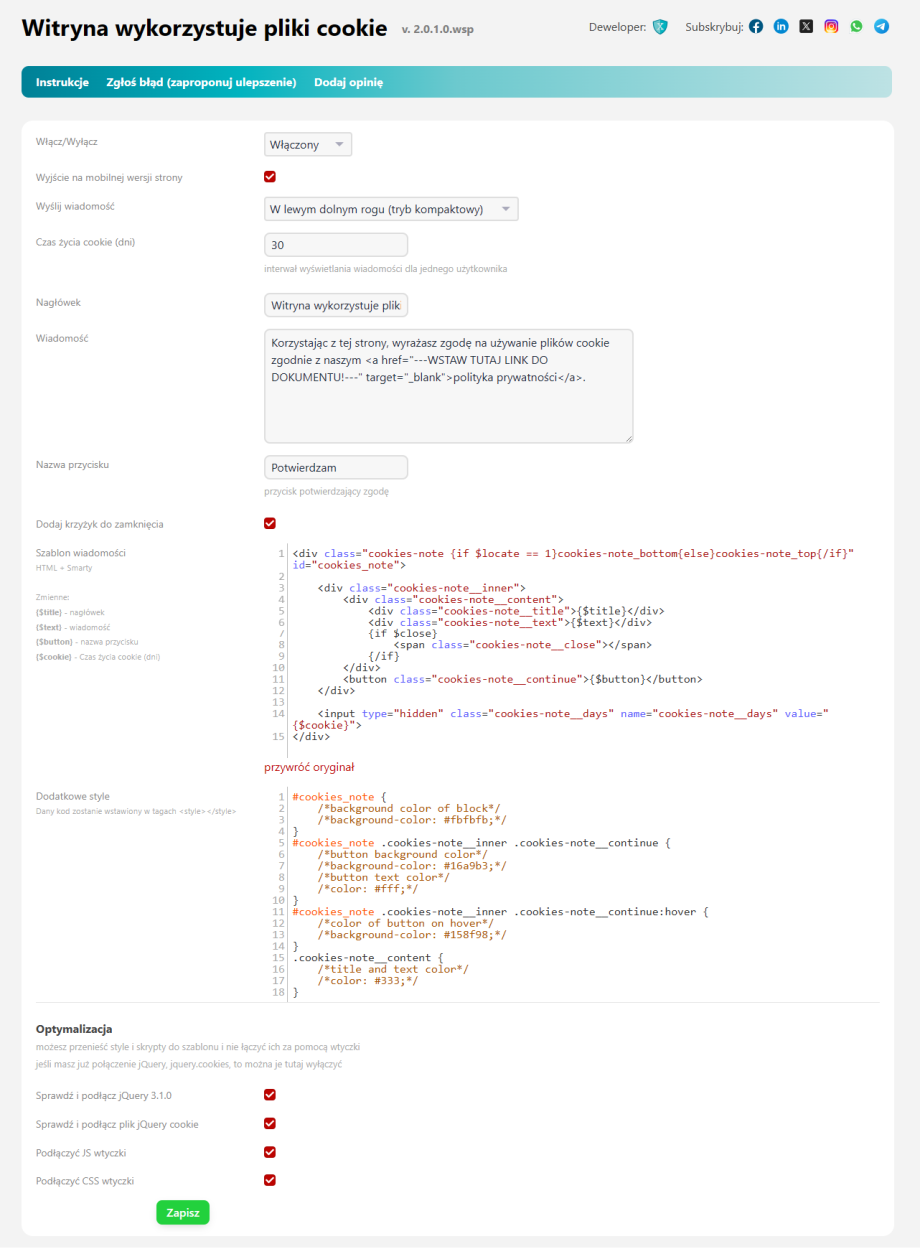
Task: Open the LinkedIn subscribe icon
Action: pos(781,27)
